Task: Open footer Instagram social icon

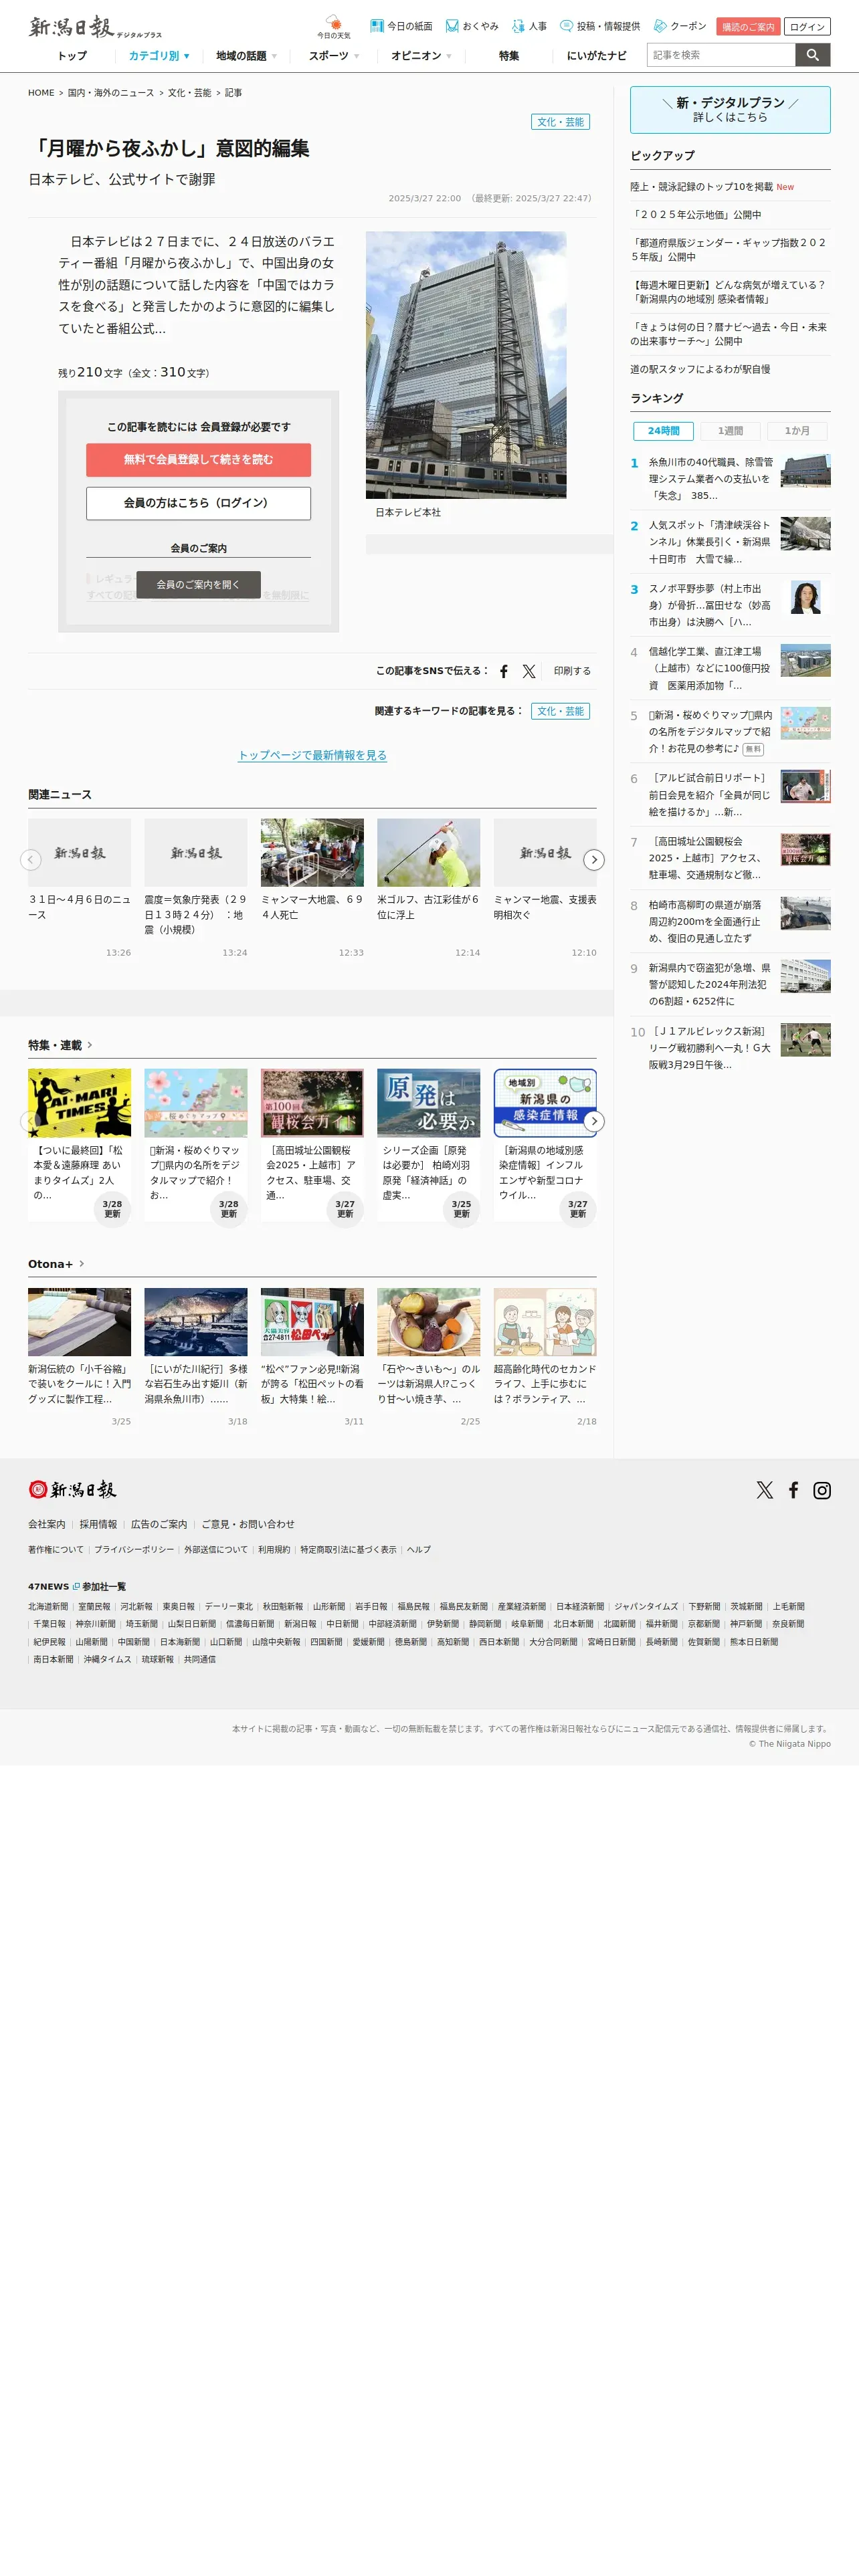Action: (x=822, y=1490)
